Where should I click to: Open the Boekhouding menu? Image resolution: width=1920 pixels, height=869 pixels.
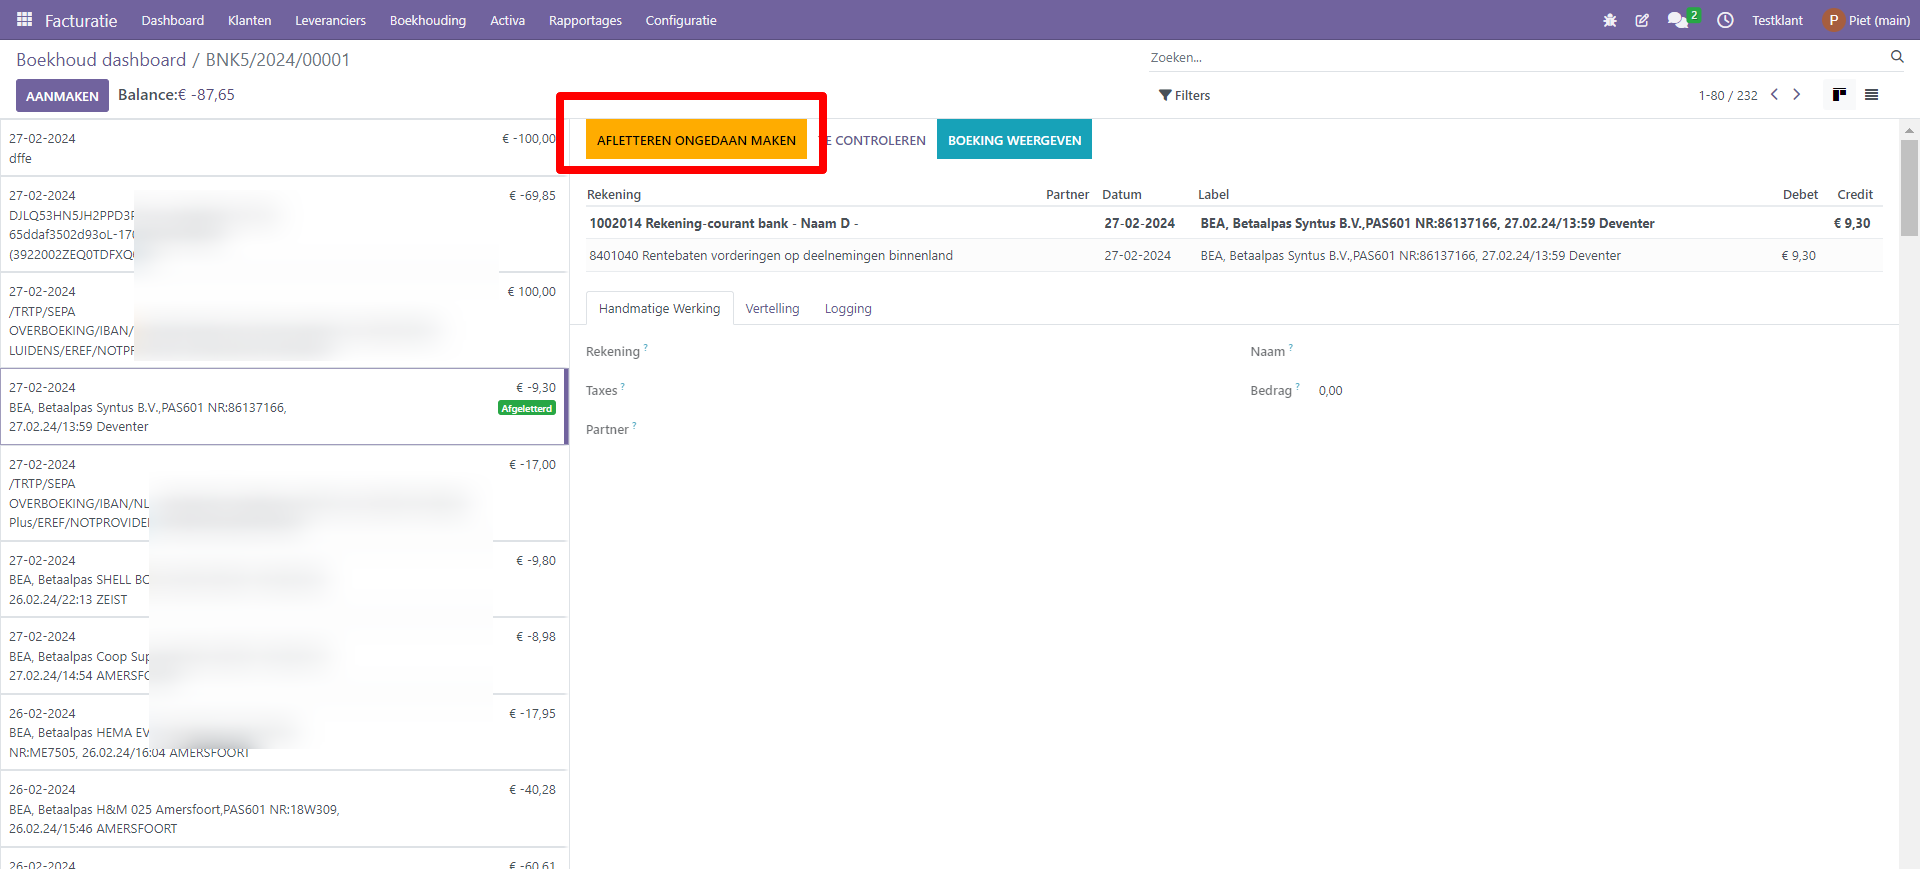(x=427, y=20)
